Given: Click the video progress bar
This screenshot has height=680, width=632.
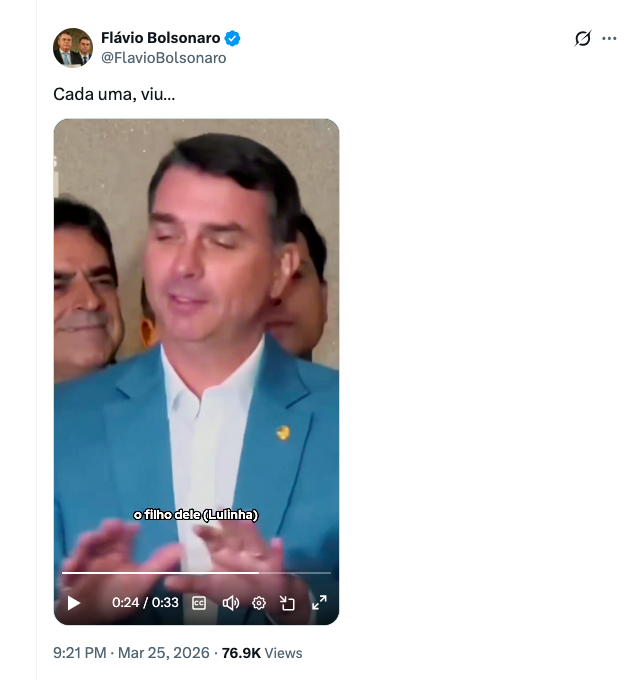Looking at the screenshot, I should point(160,573).
